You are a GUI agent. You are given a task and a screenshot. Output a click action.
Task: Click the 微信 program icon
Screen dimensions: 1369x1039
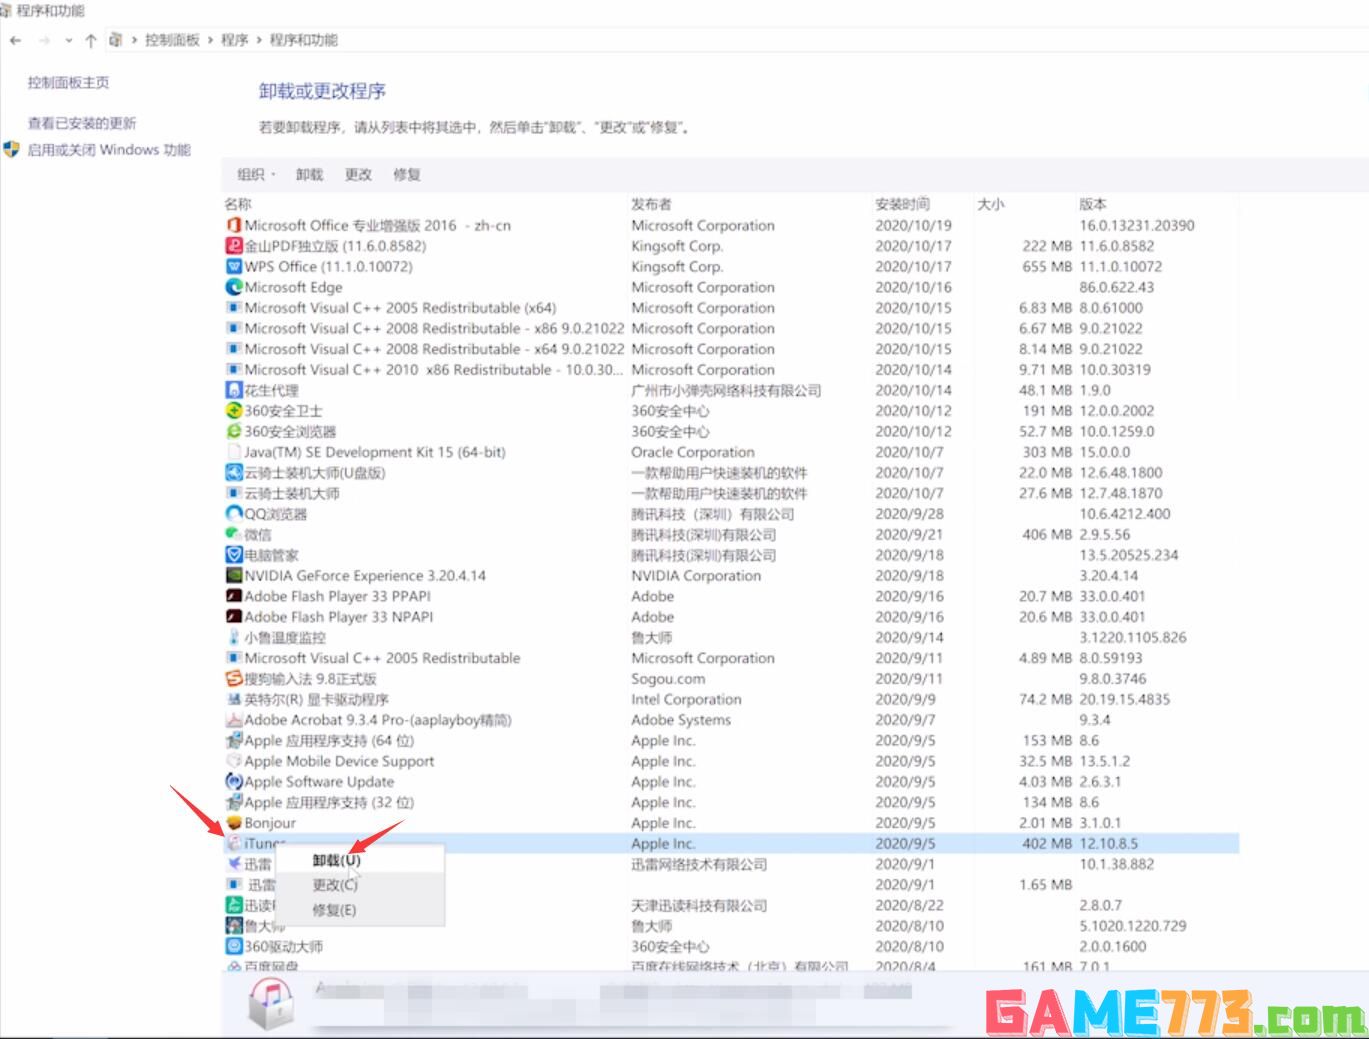pyautogui.click(x=234, y=534)
